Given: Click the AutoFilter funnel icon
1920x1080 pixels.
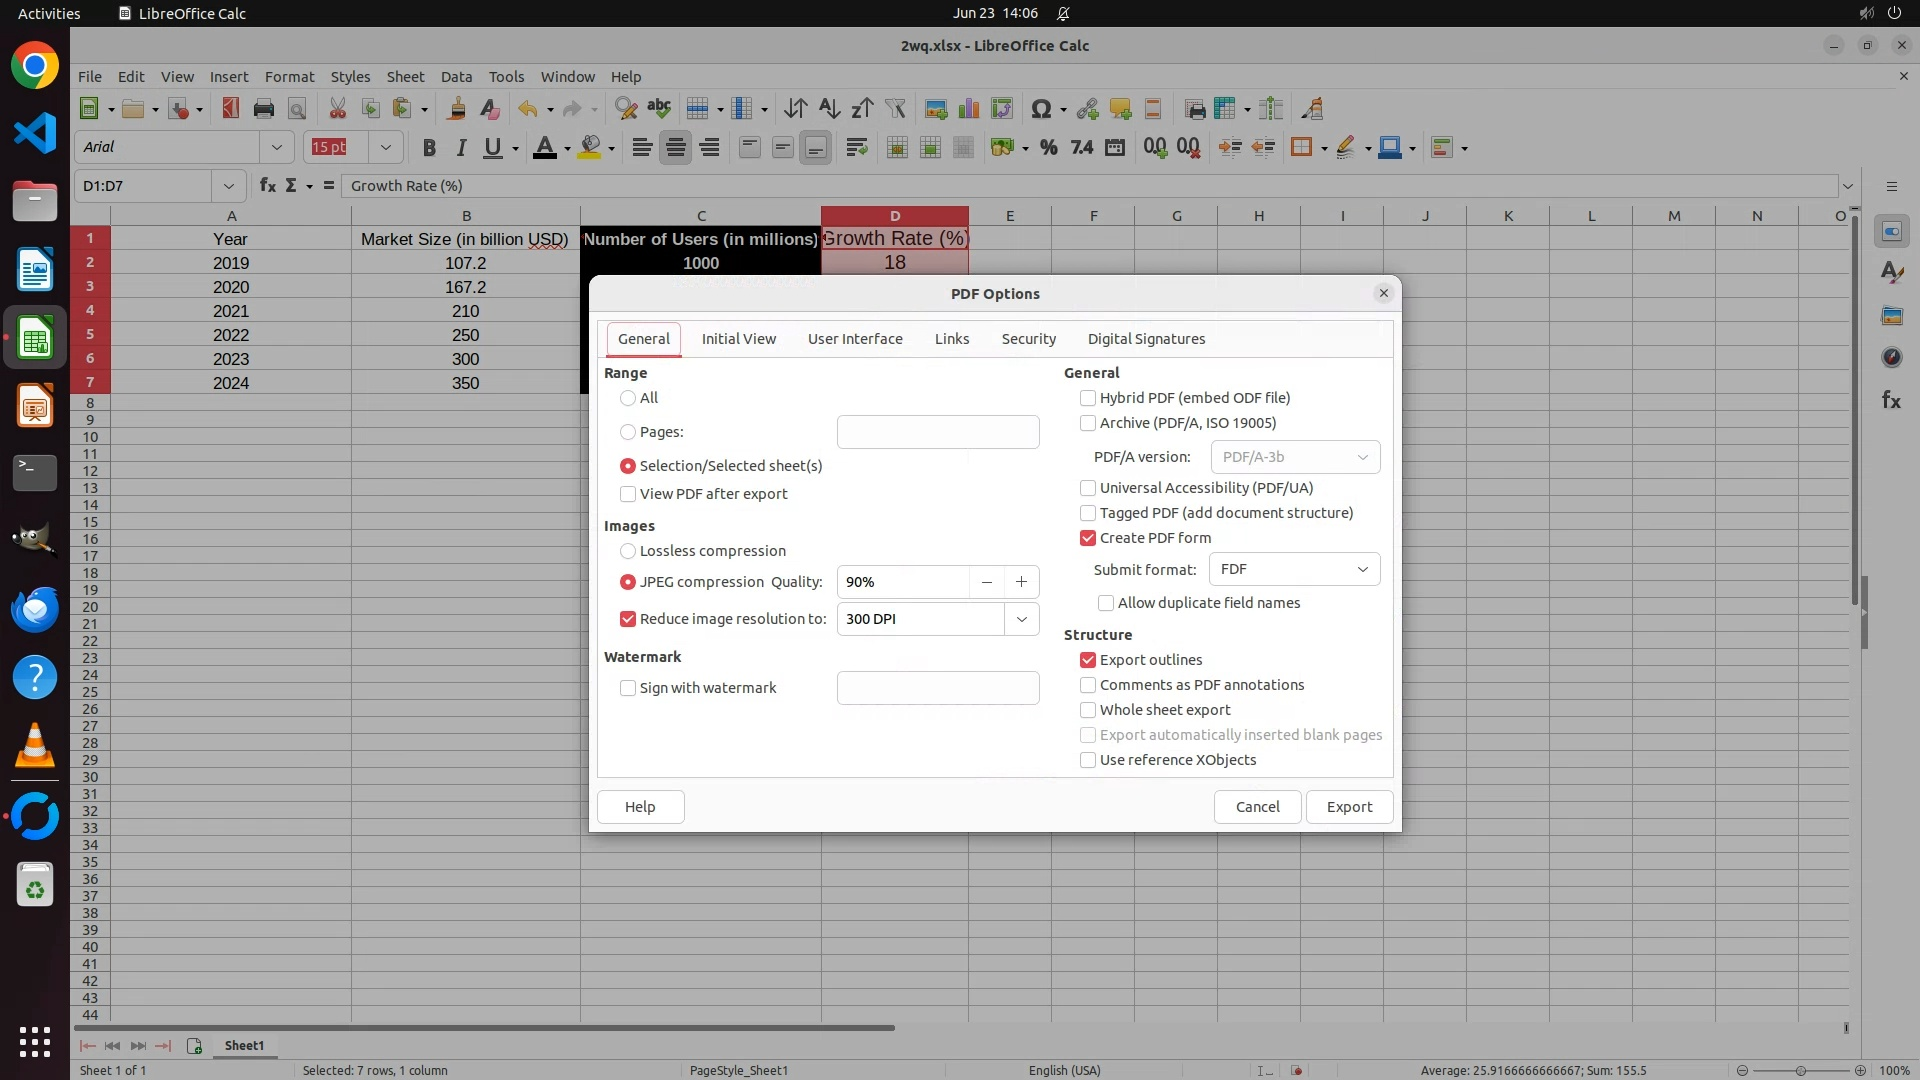Looking at the screenshot, I should tap(895, 109).
